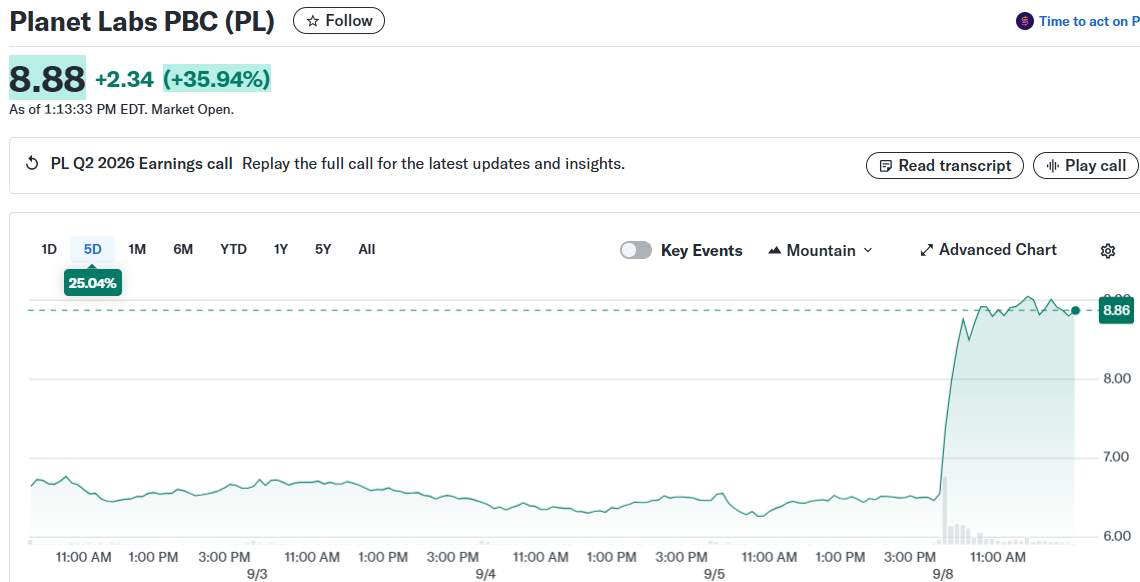The width and height of the screenshot is (1140, 582).
Task: Open the Advanced Chart view
Action: [x=989, y=250]
